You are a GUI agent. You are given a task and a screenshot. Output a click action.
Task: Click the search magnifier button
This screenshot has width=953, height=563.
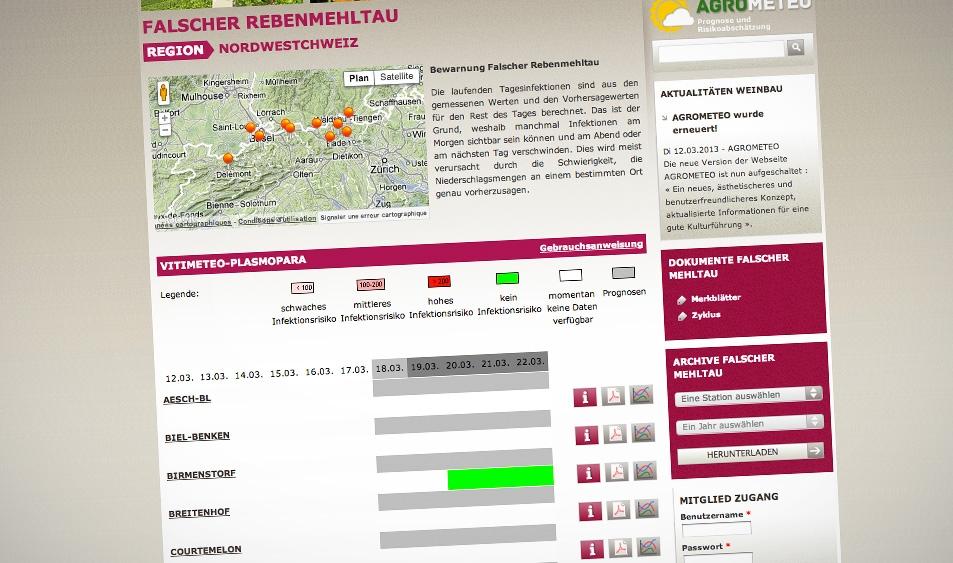pos(796,47)
